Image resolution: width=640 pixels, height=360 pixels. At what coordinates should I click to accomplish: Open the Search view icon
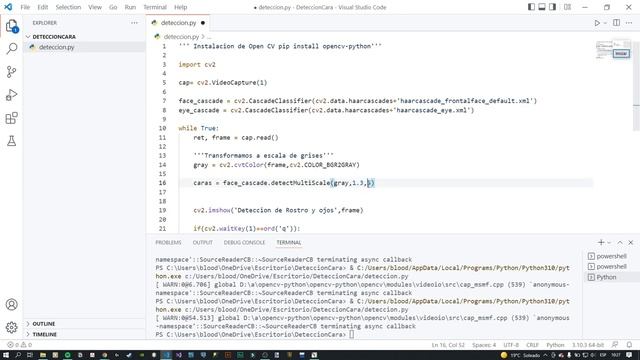click(x=11, y=49)
